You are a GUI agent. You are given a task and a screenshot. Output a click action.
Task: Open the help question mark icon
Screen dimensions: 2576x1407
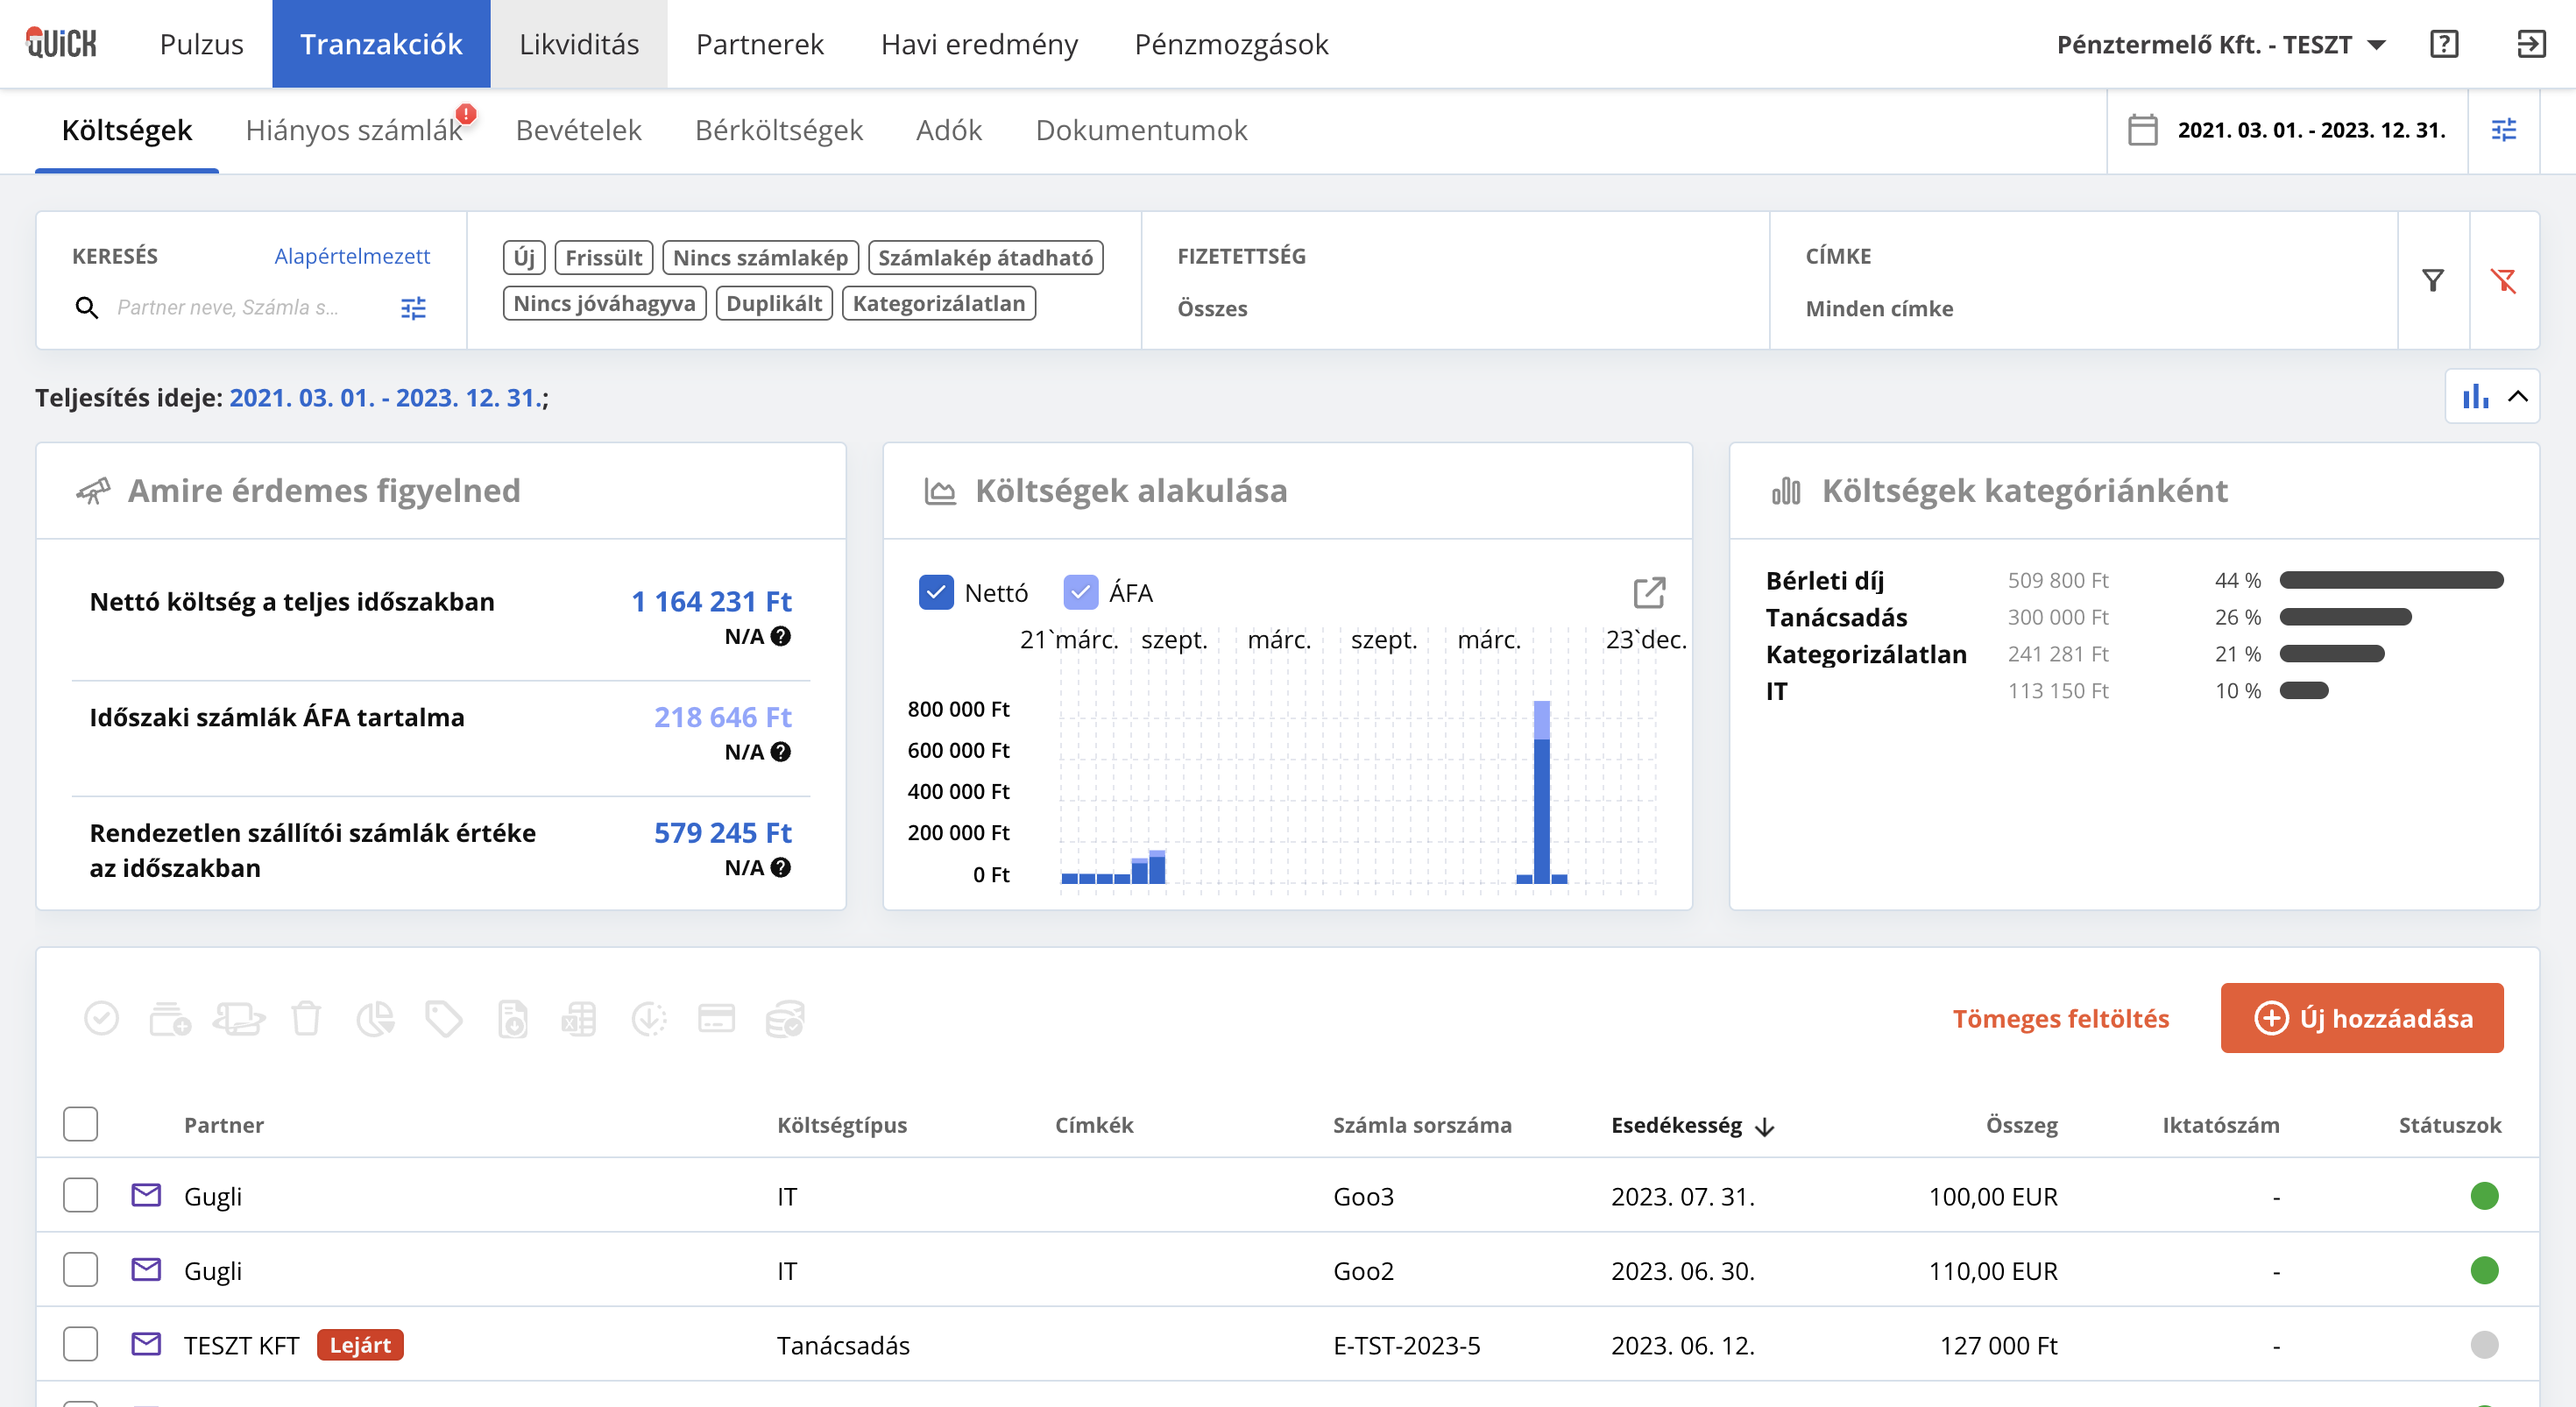2444,44
